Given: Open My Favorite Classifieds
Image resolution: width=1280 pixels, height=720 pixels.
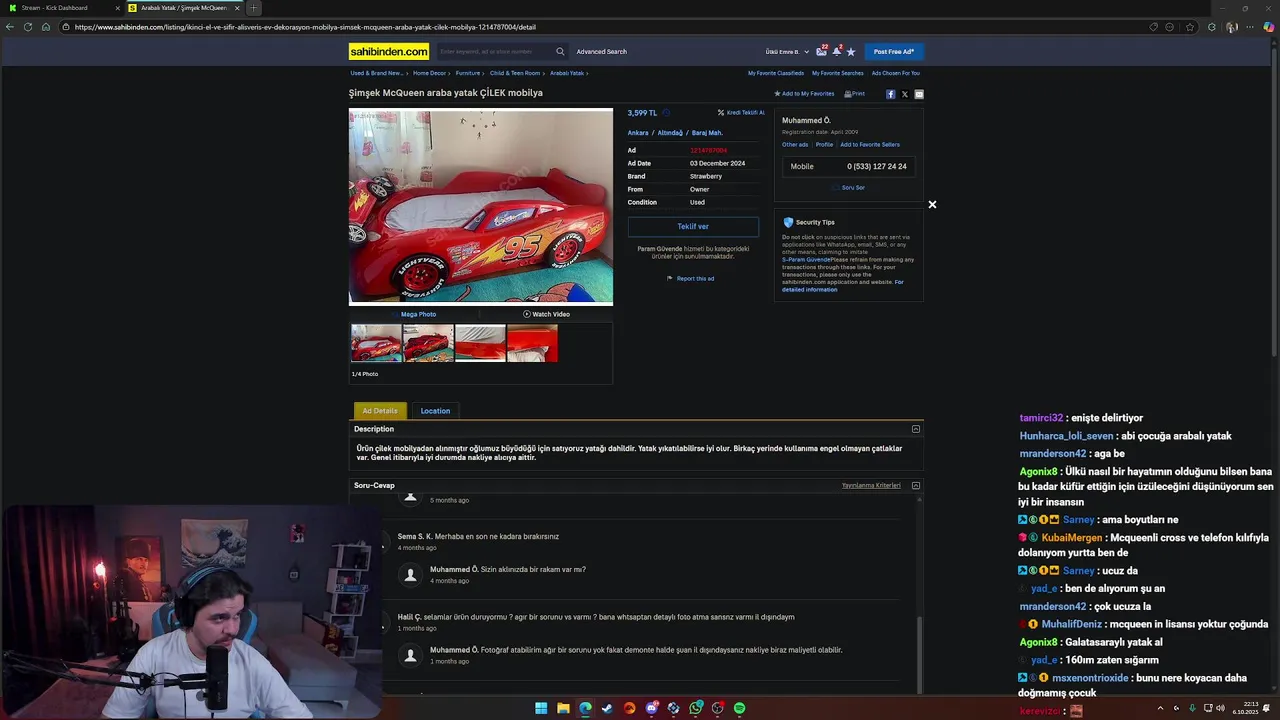Looking at the screenshot, I should coord(776,73).
